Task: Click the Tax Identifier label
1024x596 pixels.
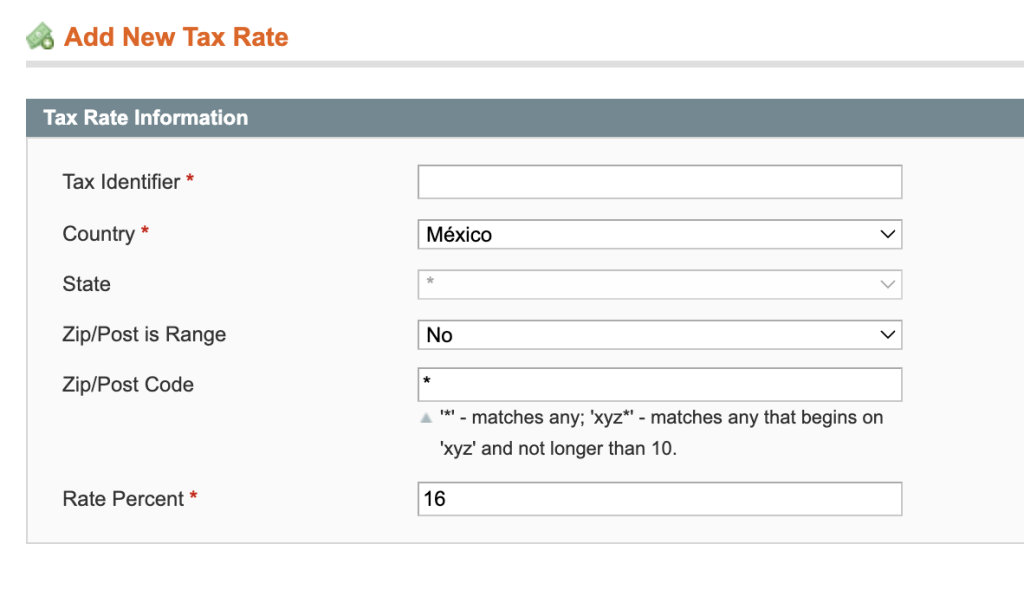Action: [121, 181]
